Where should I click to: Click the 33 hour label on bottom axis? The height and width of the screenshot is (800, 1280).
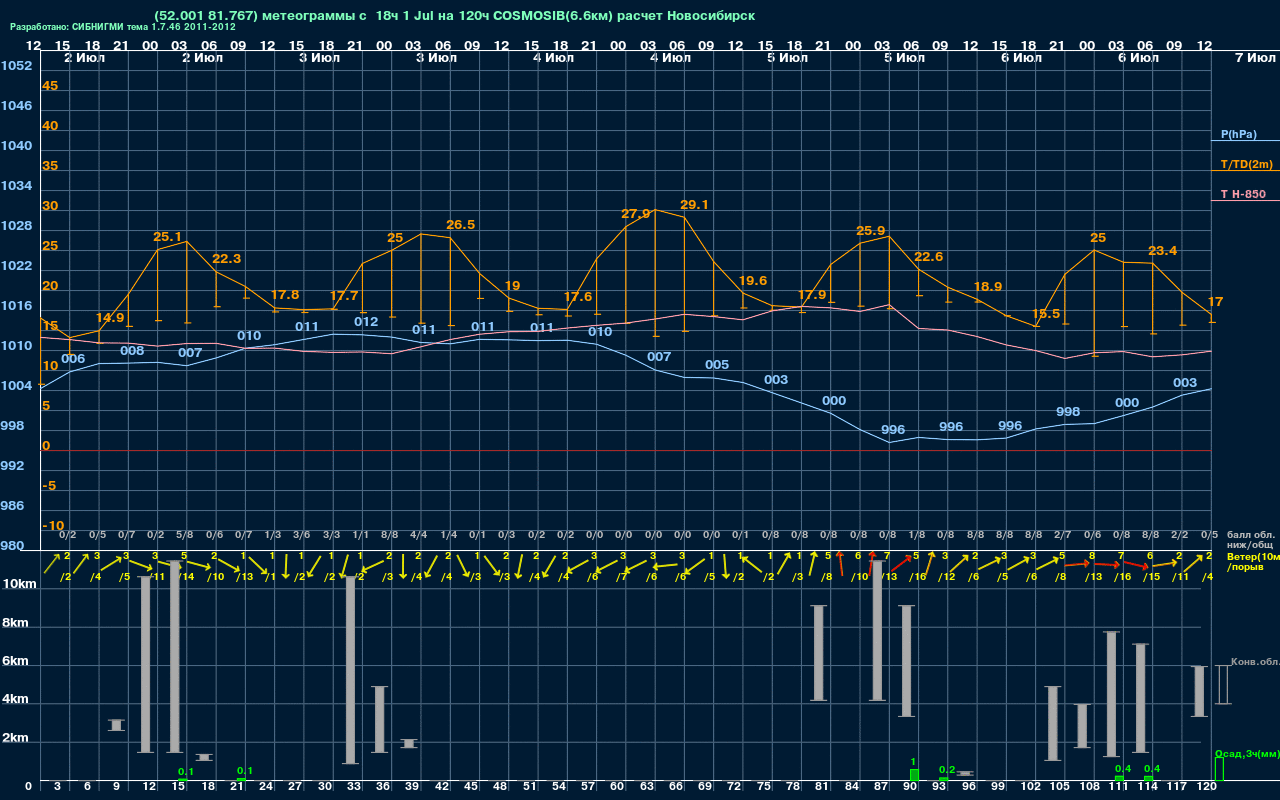pyautogui.click(x=354, y=787)
